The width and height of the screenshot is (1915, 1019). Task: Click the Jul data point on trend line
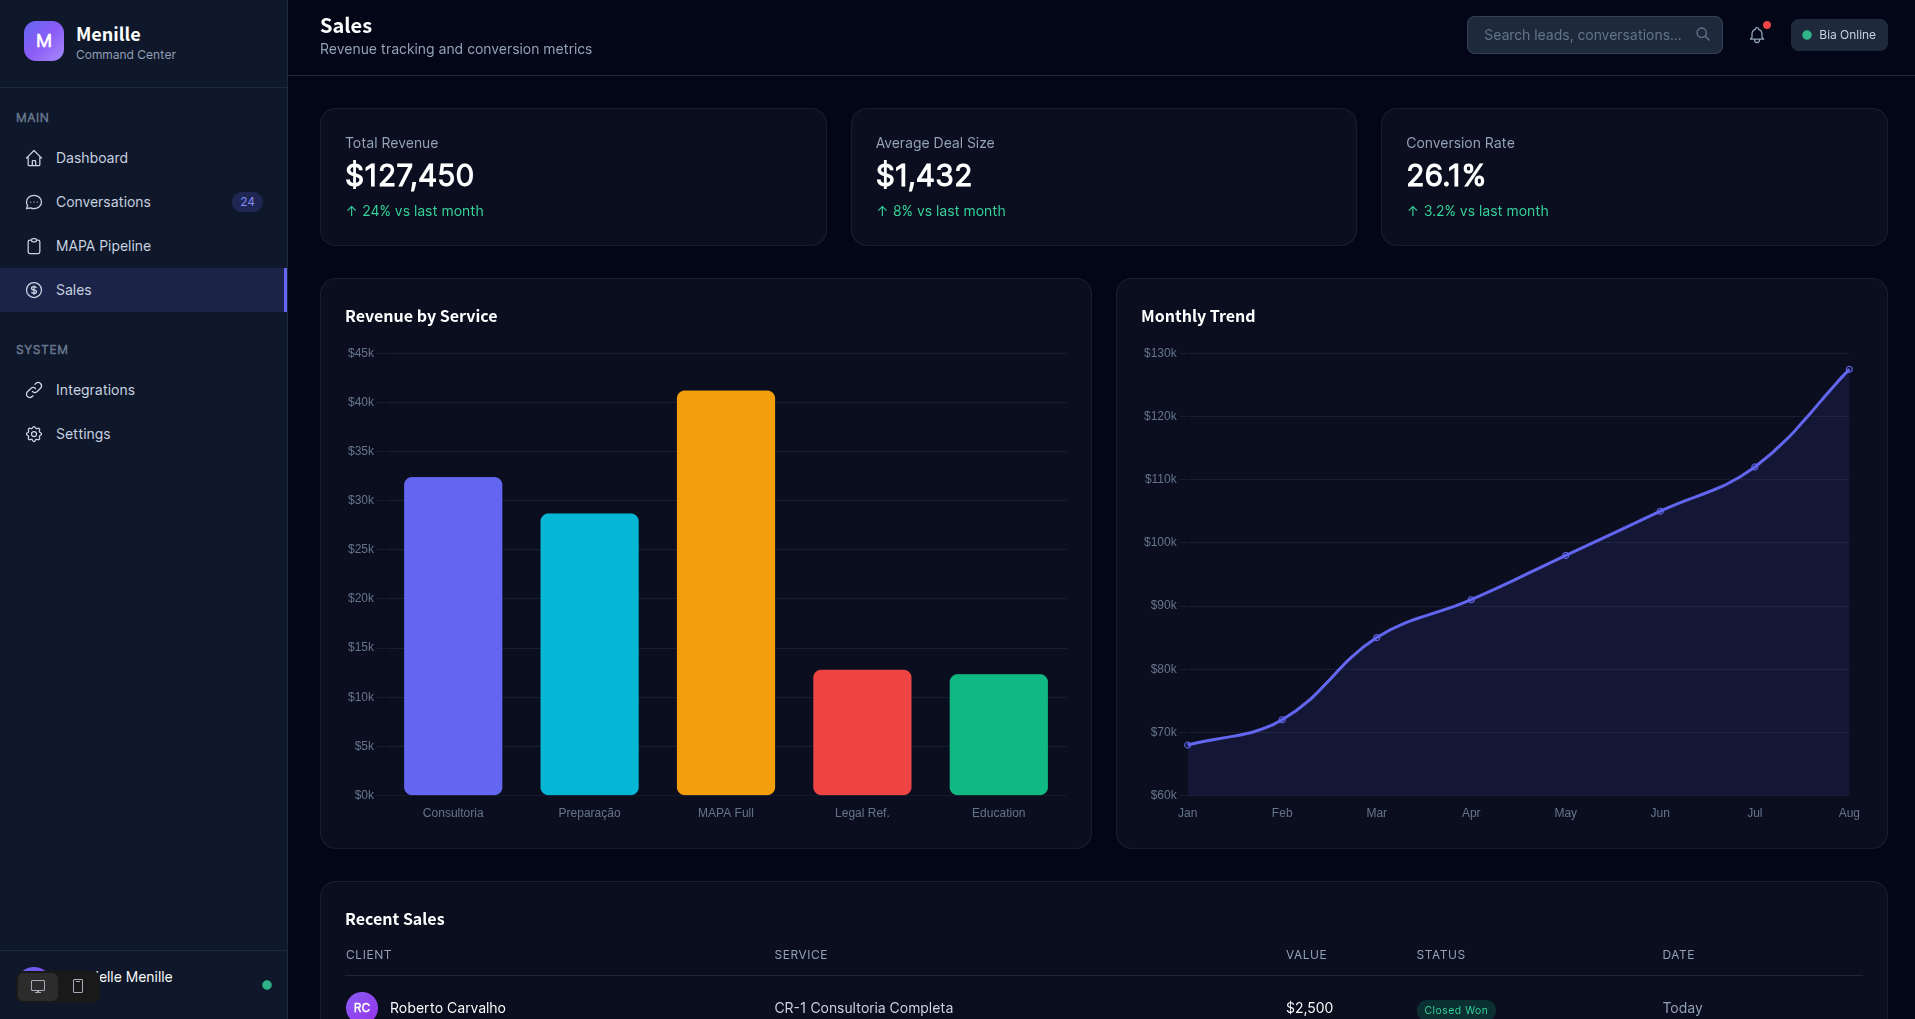point(1755,467)
